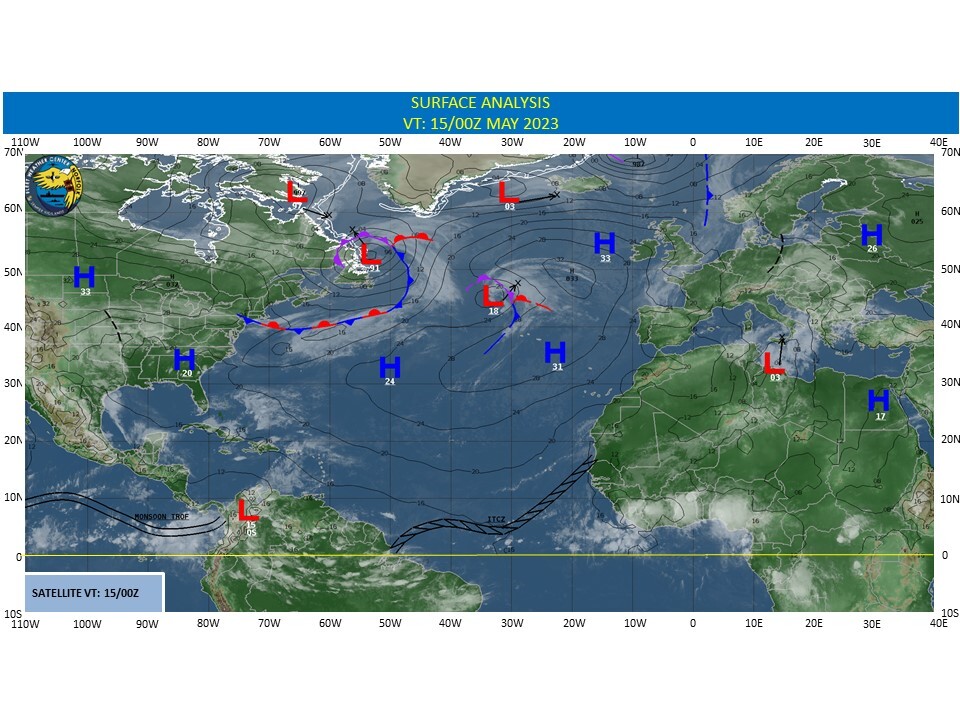Click the red L low south of Iceland

pyautogui.click(x=509, y=190)
